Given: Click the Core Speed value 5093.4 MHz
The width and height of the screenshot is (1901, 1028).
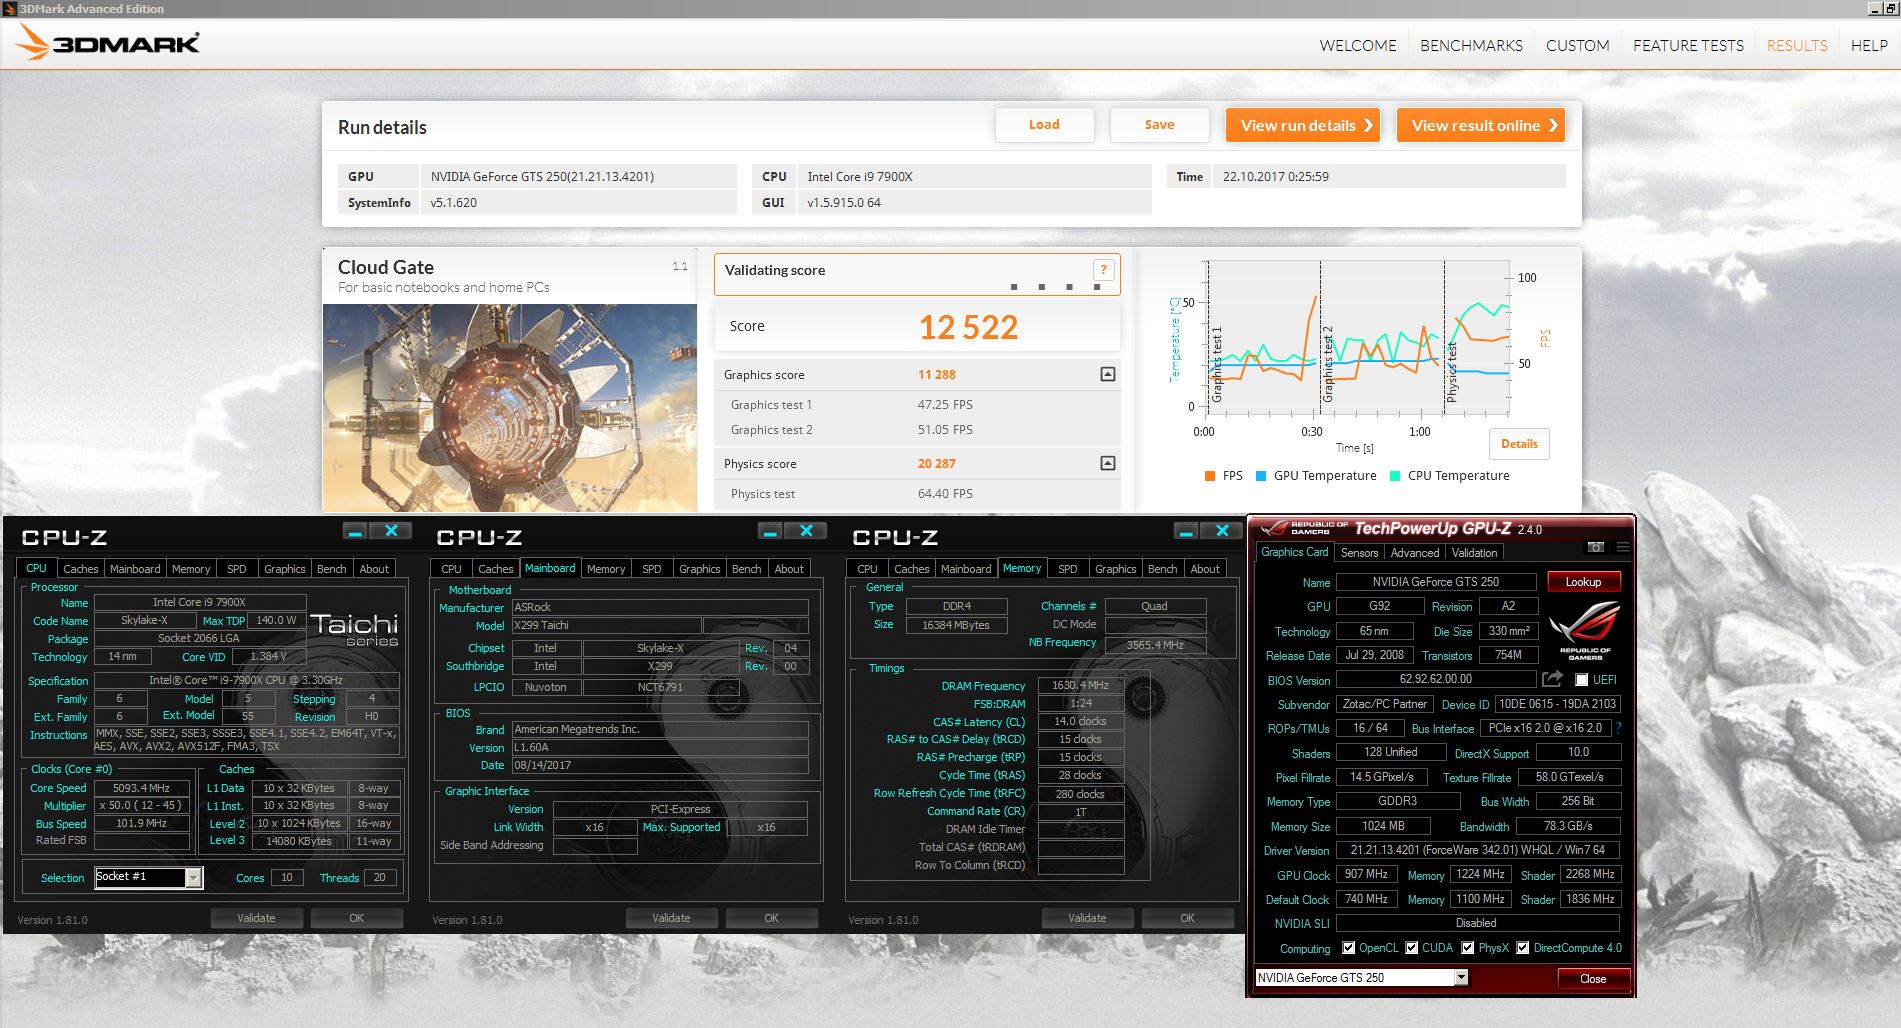Looking at the screenshot, I should coord(141,788).
